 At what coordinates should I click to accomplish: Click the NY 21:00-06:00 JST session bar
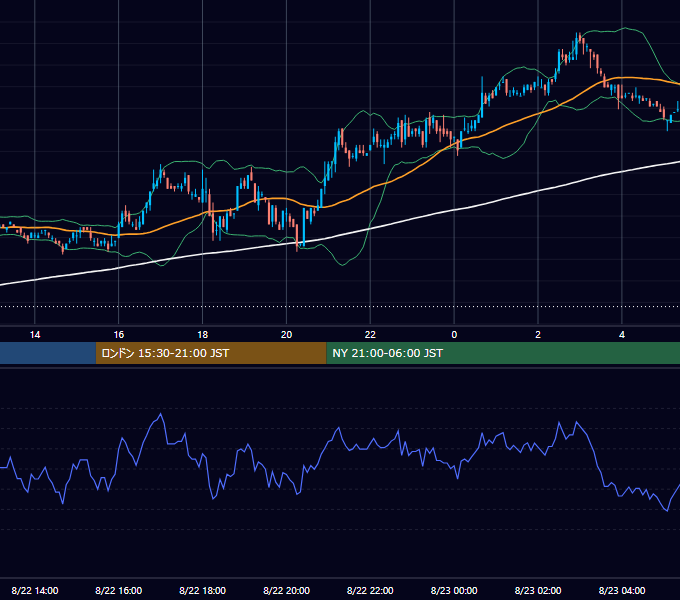(x=503, y=353)
